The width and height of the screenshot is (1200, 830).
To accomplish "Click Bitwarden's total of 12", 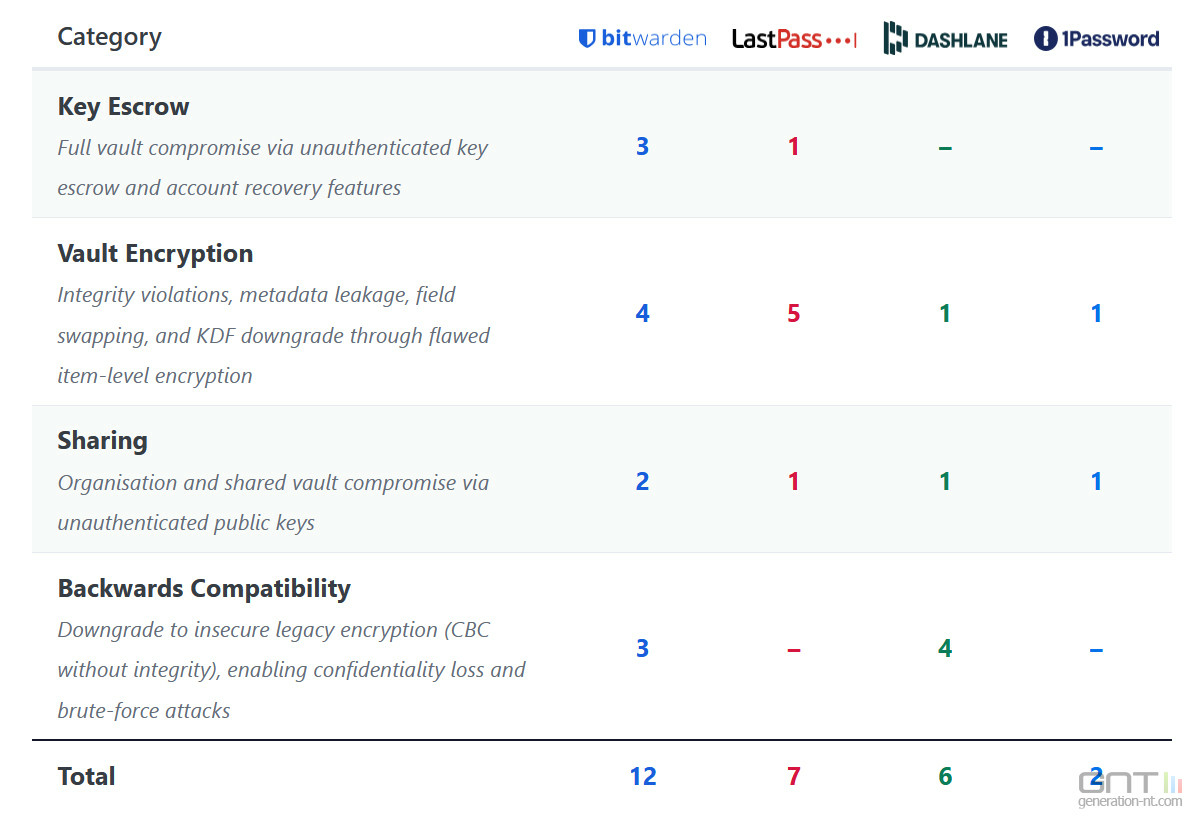I will click(x=643, y=776).
